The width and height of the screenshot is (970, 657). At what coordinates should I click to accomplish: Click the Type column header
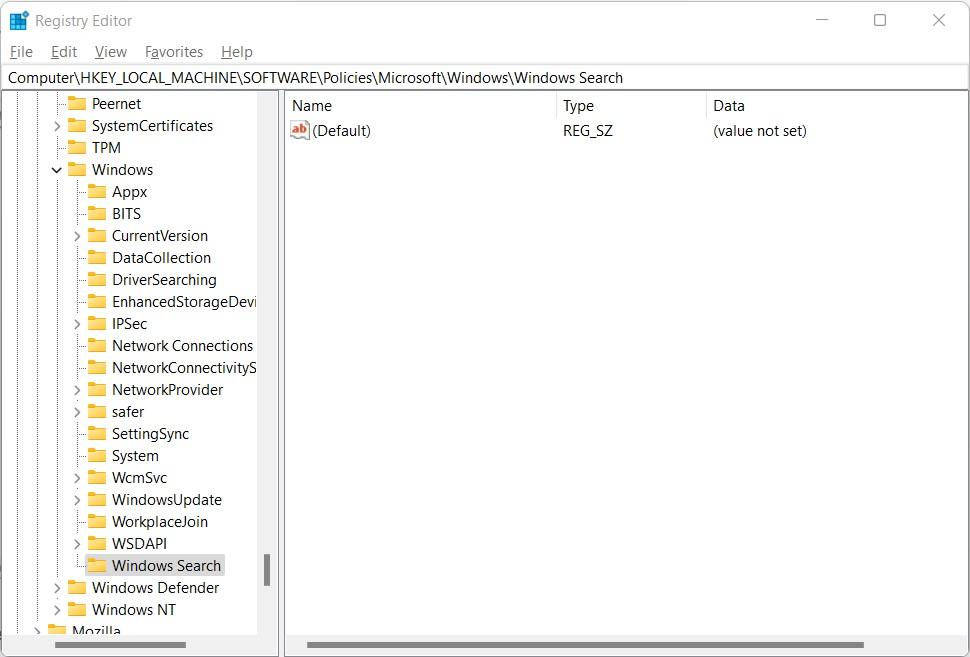click(632, 106)
